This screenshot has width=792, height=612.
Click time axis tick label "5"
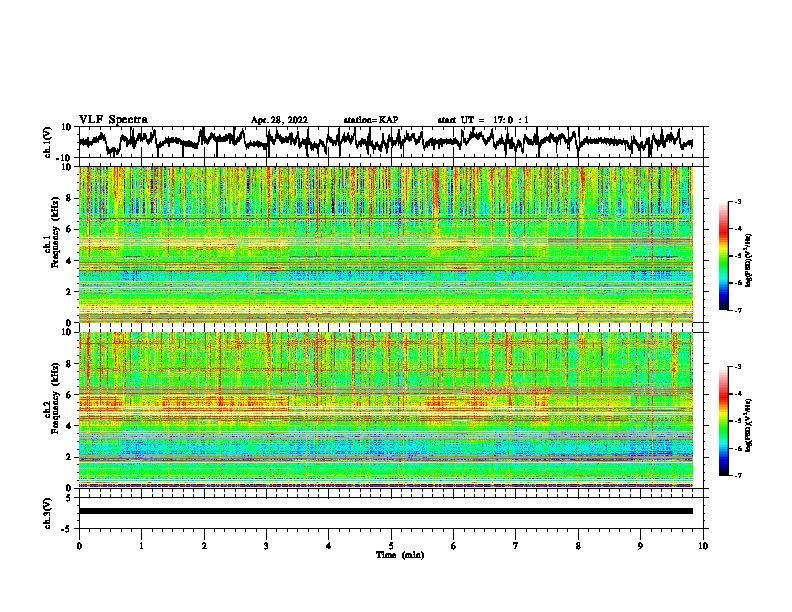click(391, 546)
